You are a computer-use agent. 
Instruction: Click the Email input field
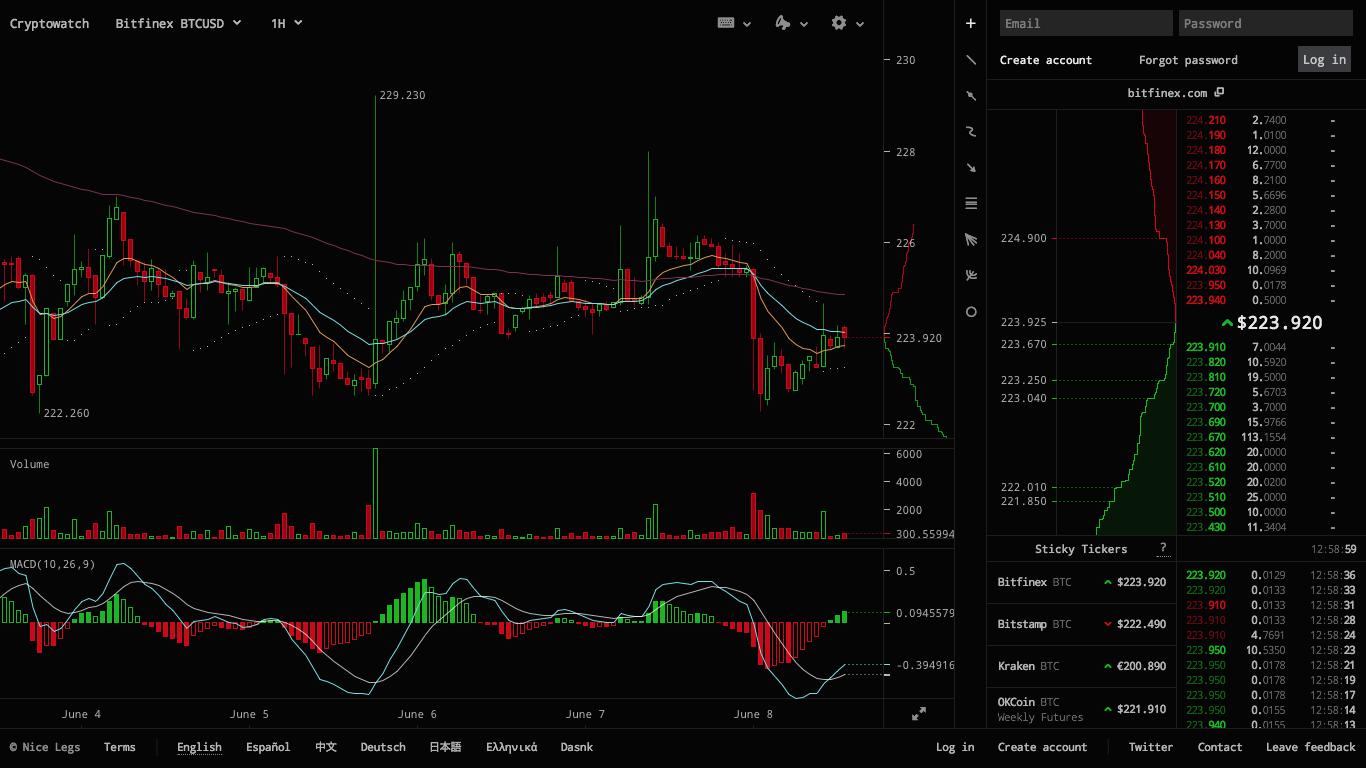pyautogui.click(x=1086, y=23)
